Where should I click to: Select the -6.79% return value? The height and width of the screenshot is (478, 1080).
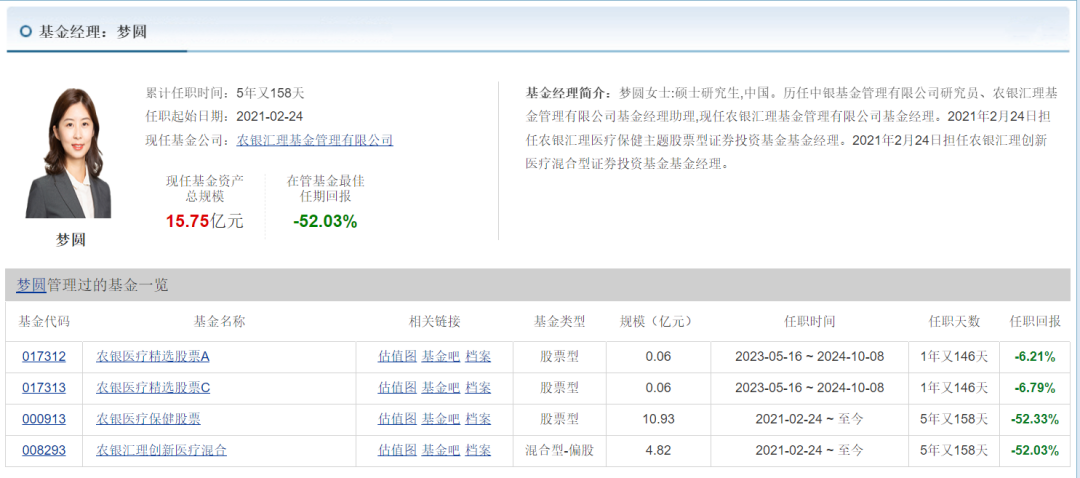(1035, 388)
